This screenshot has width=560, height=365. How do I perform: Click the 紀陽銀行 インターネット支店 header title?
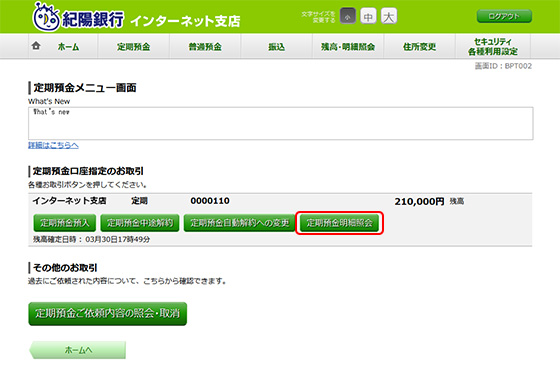click(x=151, y=20)
